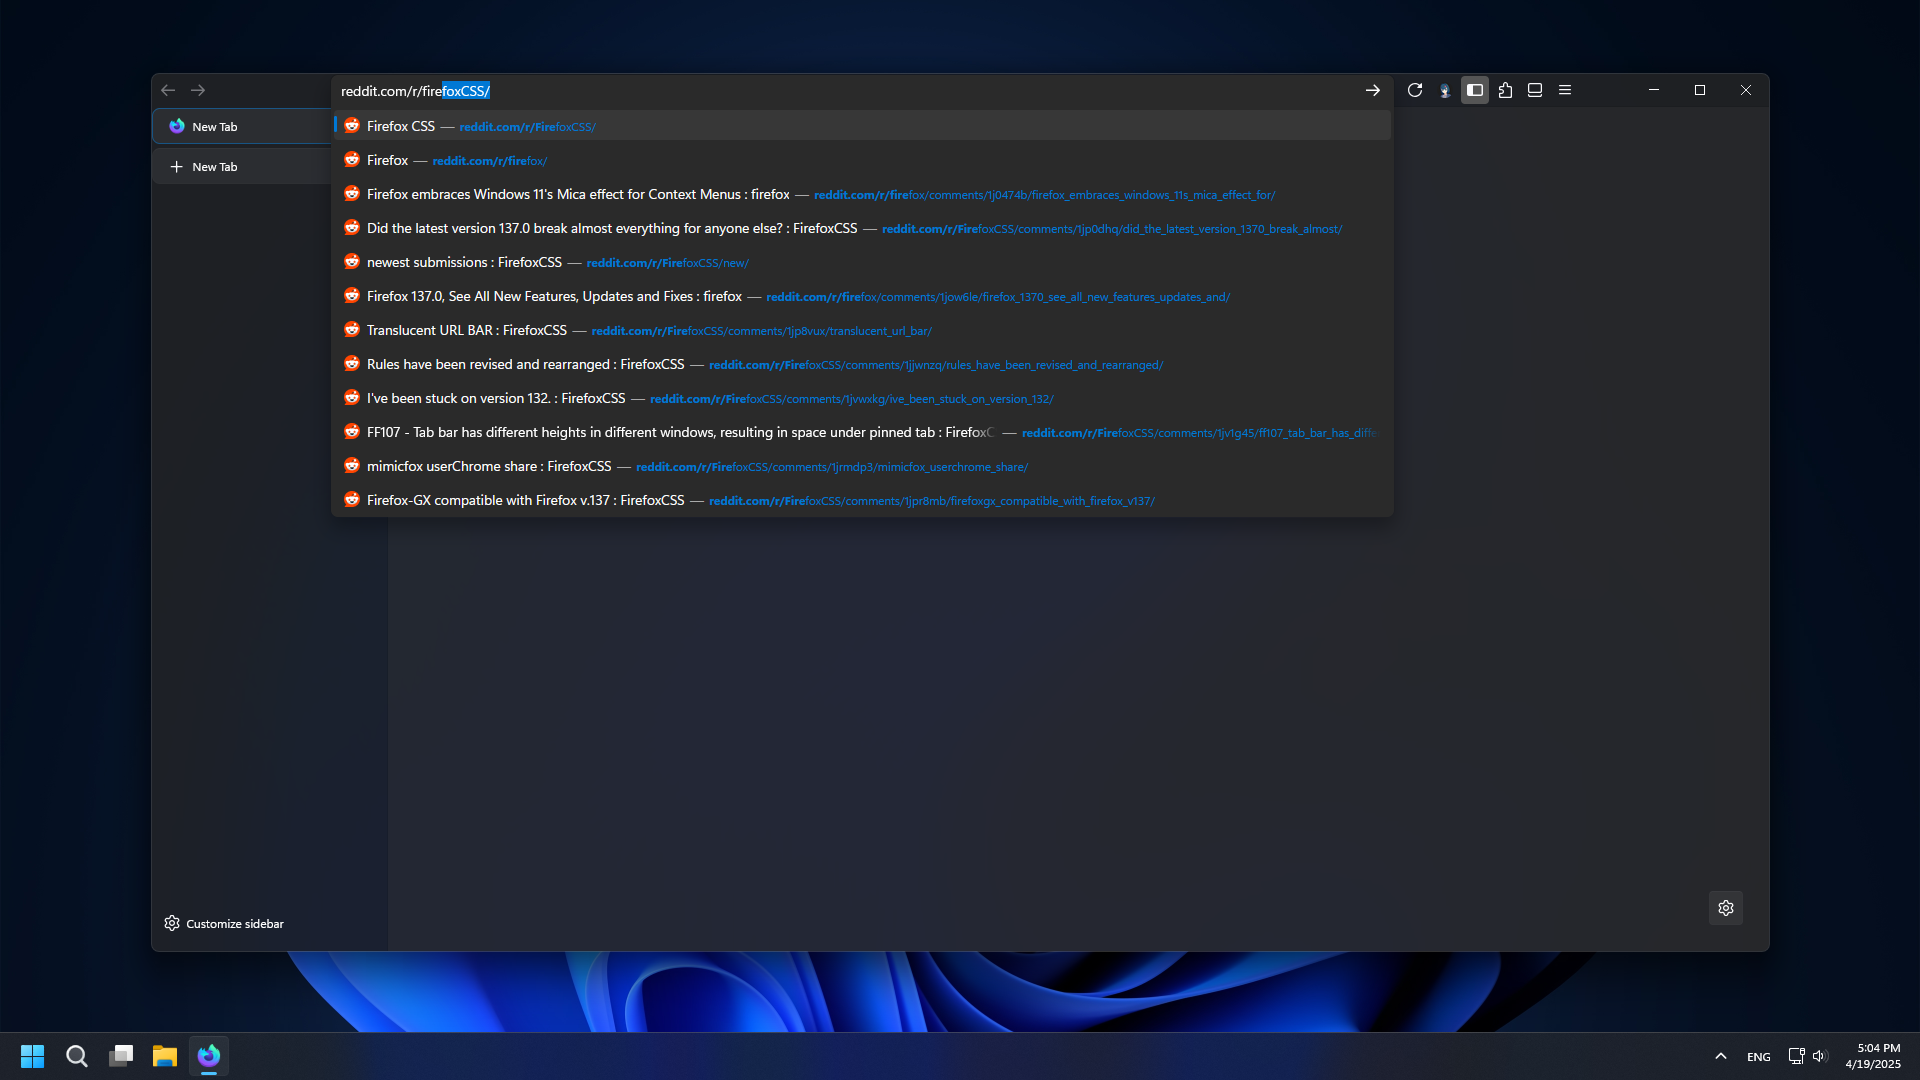Open the profile avatar icon
This screenshot has height=1080, width=1920.
tap(1445, 90)
